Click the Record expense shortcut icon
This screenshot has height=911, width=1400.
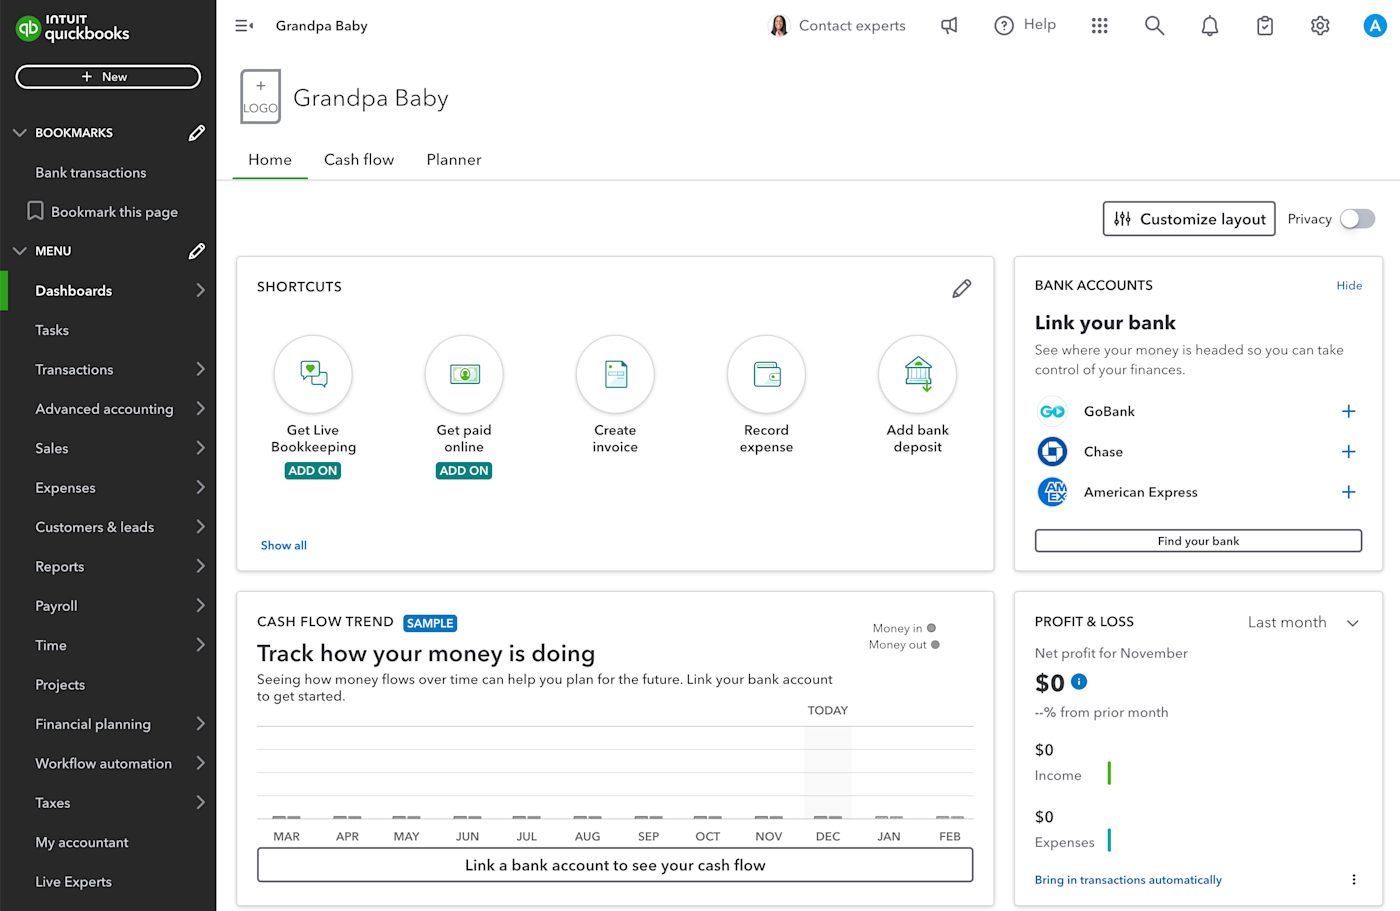pos(767,374)
